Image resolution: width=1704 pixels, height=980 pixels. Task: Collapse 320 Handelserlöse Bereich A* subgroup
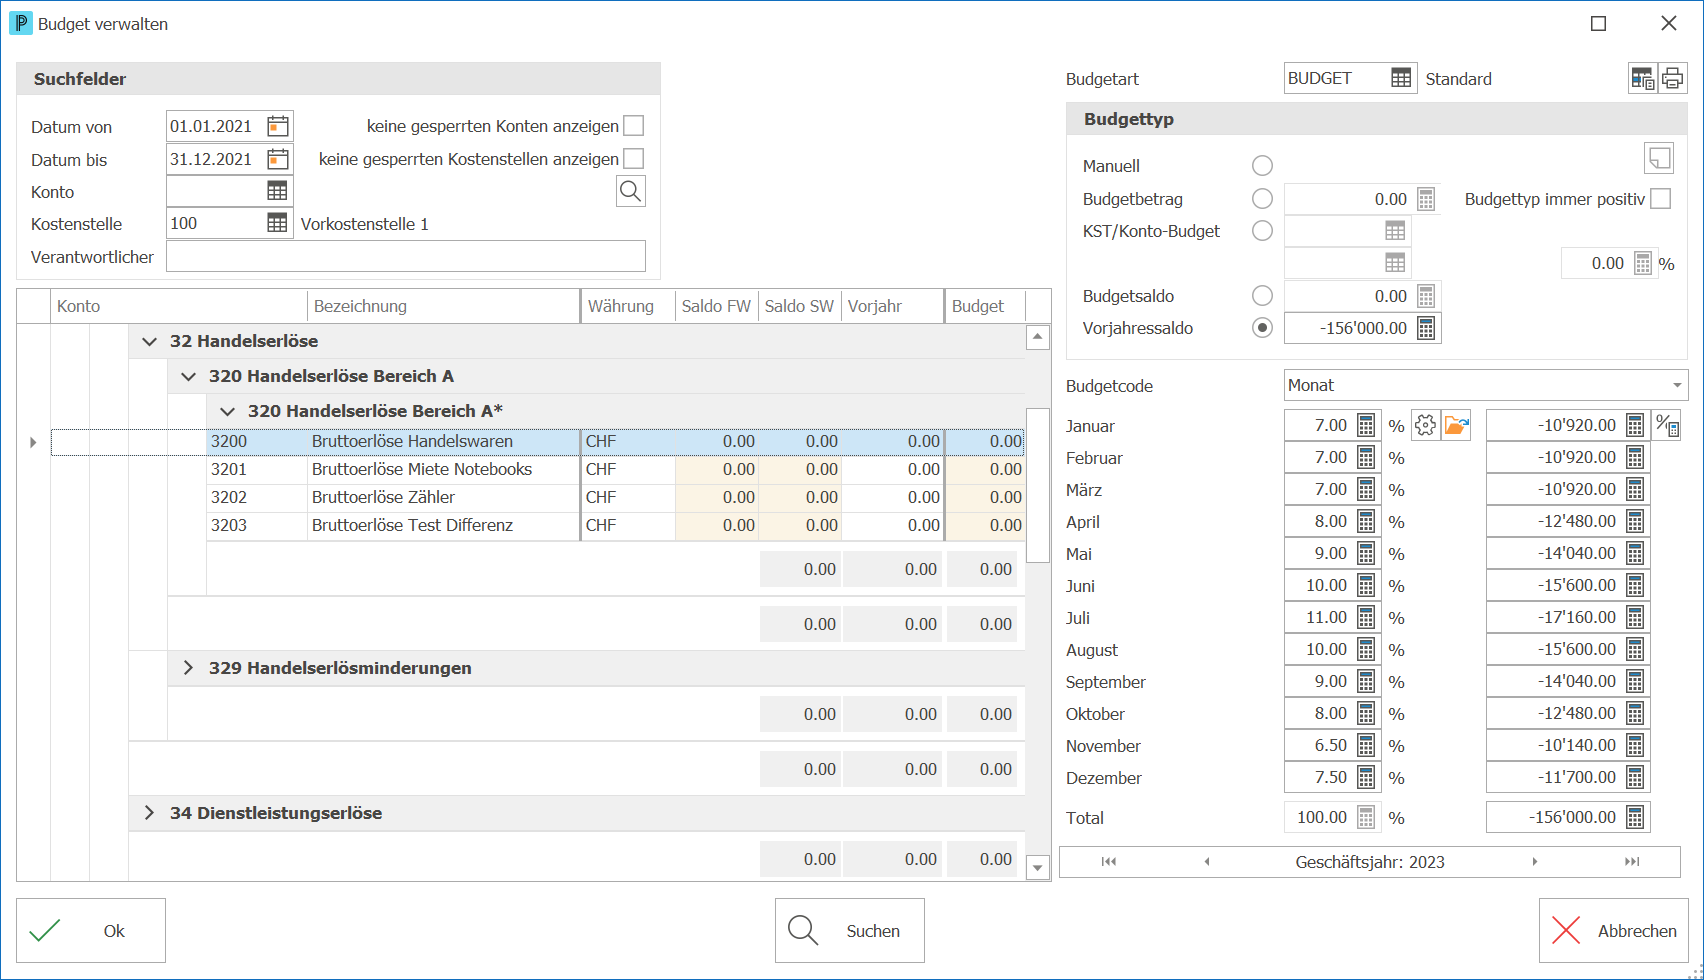click(227, 411)
